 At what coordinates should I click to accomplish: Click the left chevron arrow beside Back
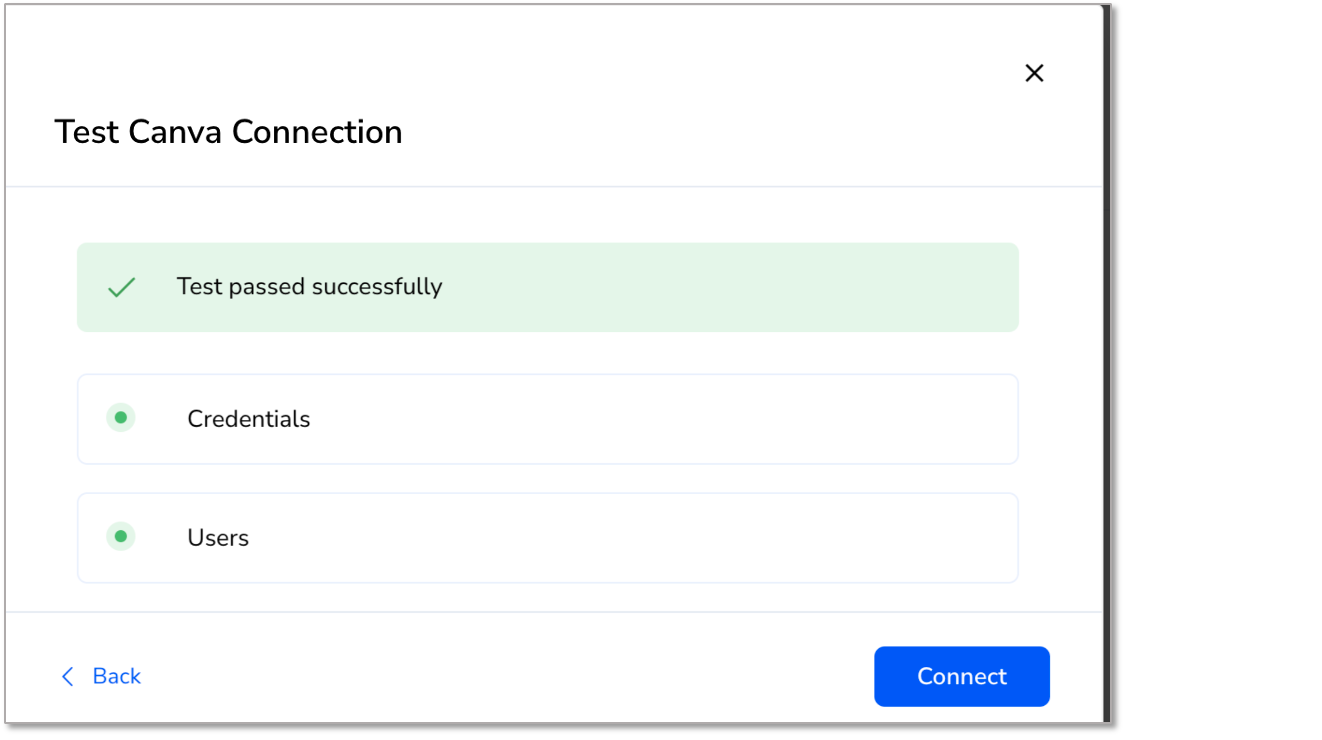coord(68,677)
